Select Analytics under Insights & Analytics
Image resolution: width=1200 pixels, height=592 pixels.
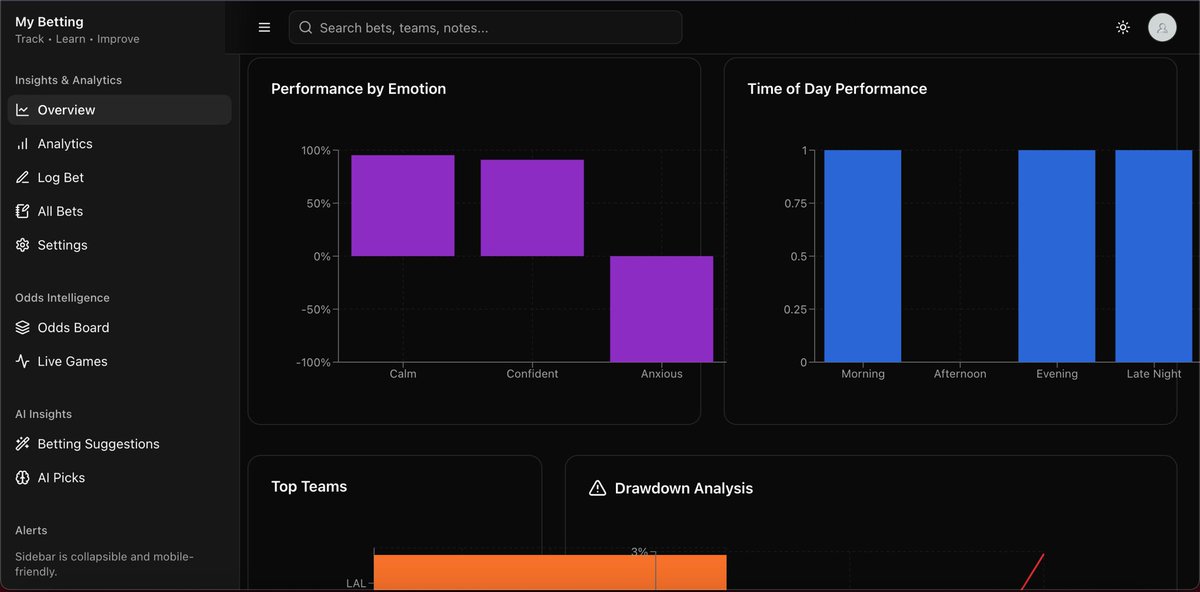pyautogui.click(x=67, y=143)
